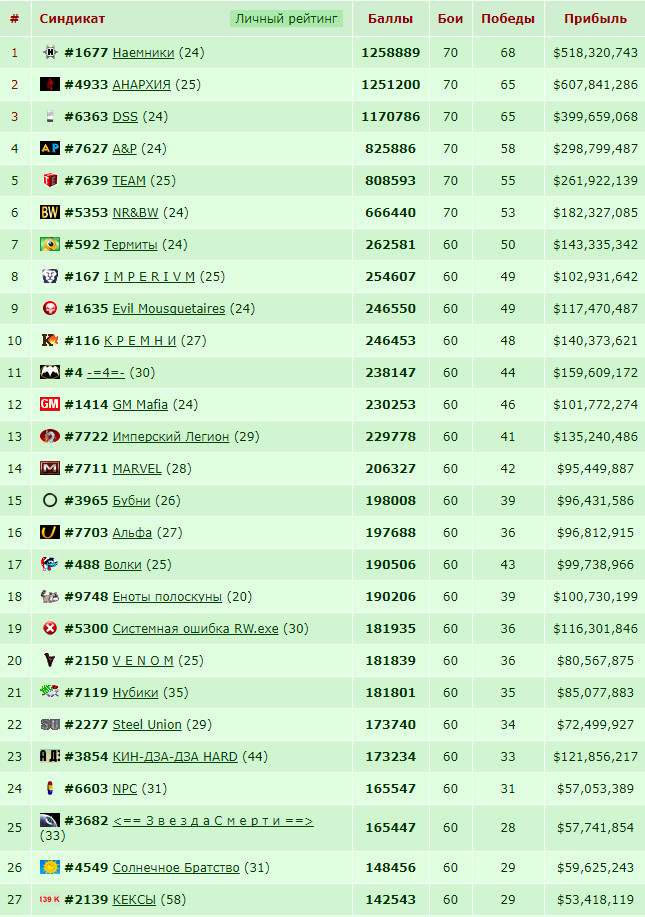The image size is (645, 917).
Task: Select the Синдикат column header
Action: click(72, 19)
